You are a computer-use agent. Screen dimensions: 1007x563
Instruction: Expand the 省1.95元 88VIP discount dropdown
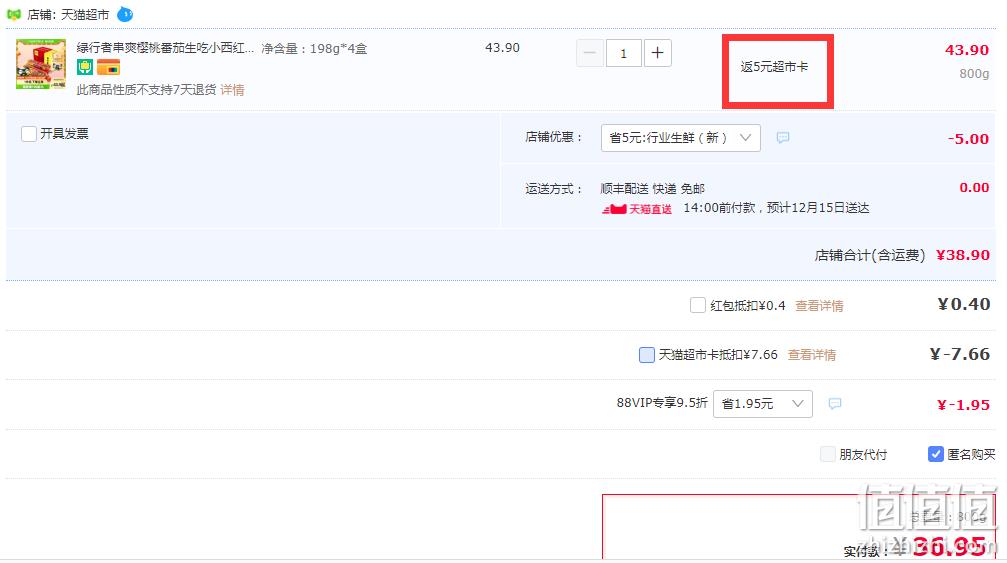click(x=763, y=404)
